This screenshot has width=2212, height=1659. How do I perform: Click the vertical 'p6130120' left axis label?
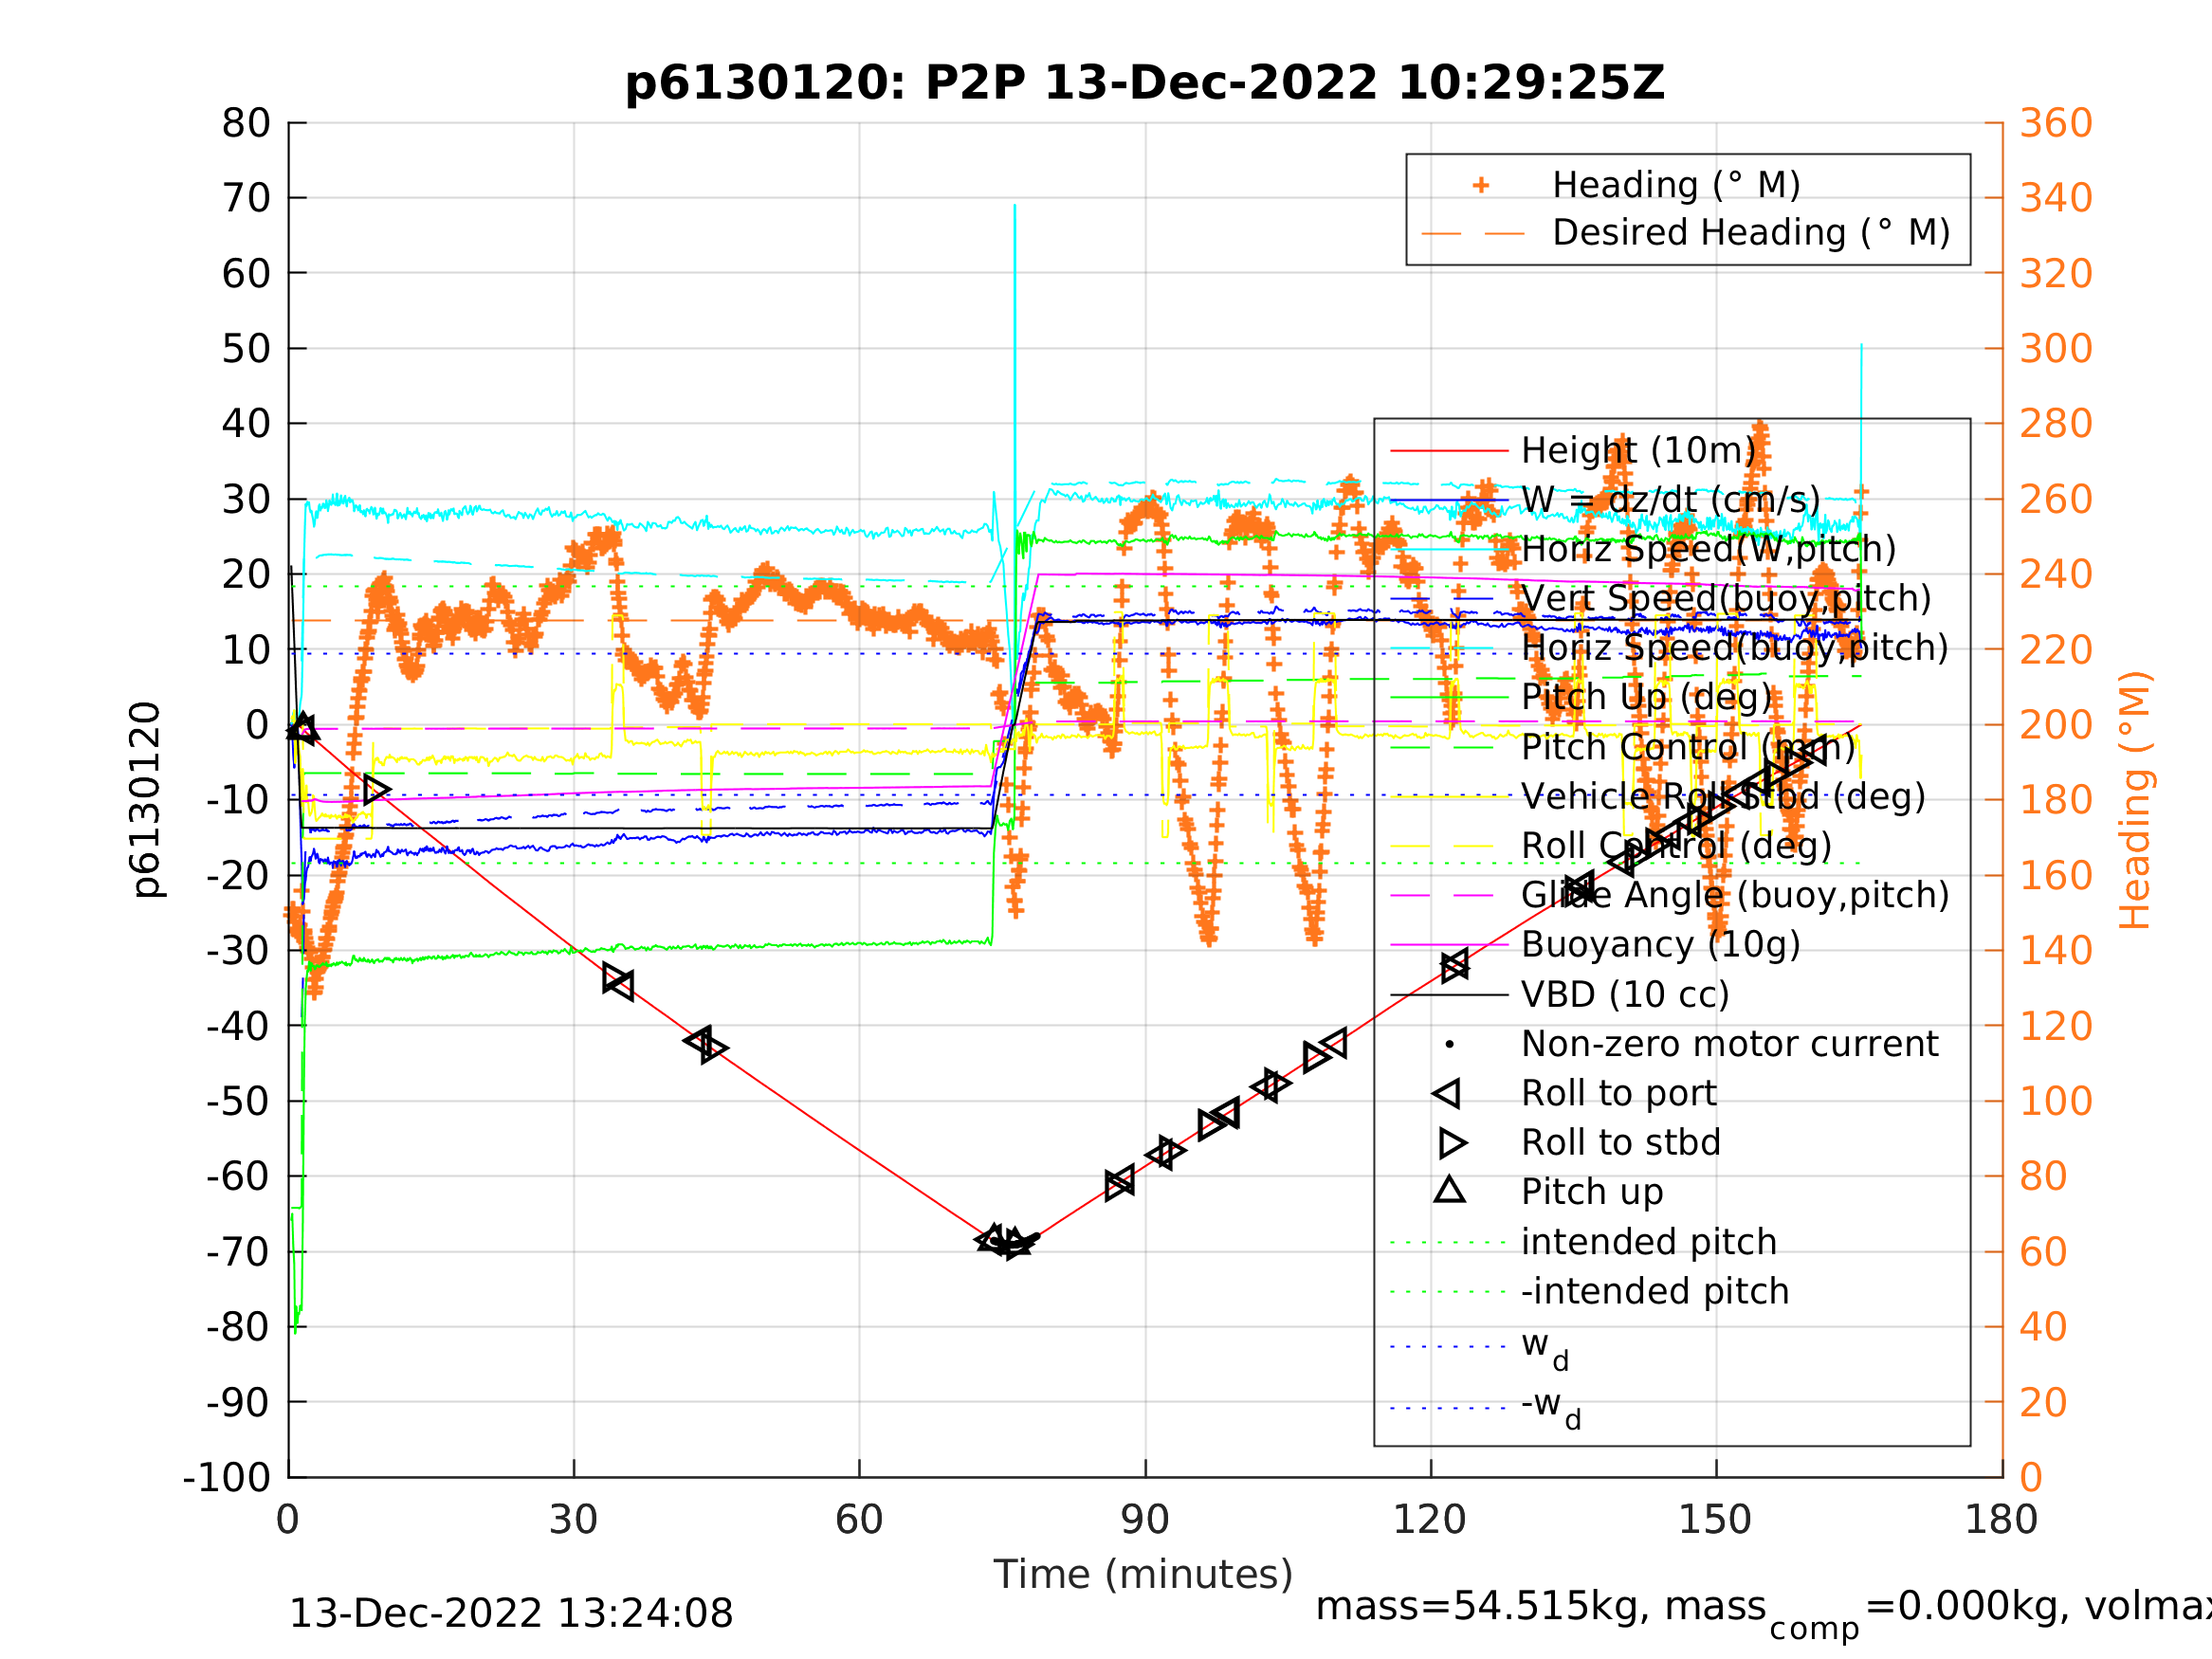[146, 800]
